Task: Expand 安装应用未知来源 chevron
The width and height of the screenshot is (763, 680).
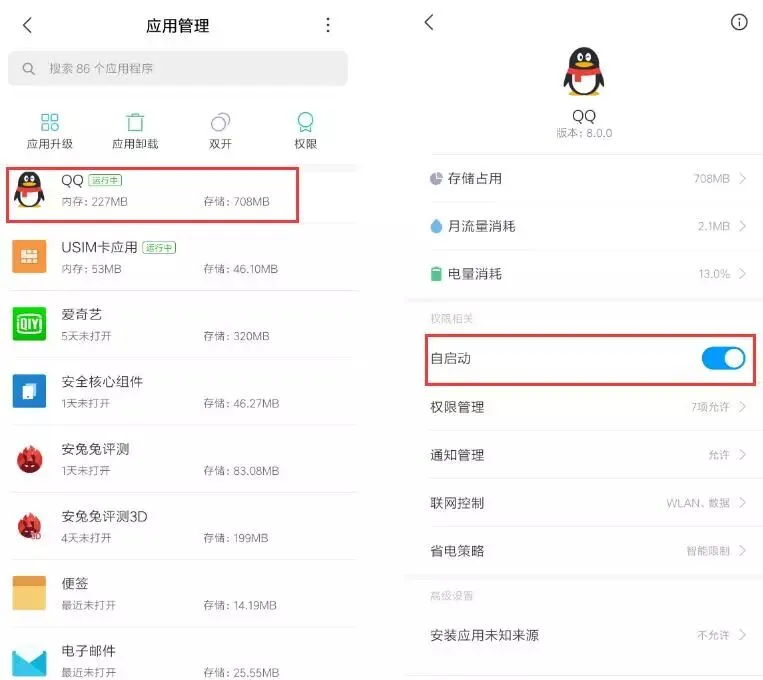Action: (x=742, y=635)
